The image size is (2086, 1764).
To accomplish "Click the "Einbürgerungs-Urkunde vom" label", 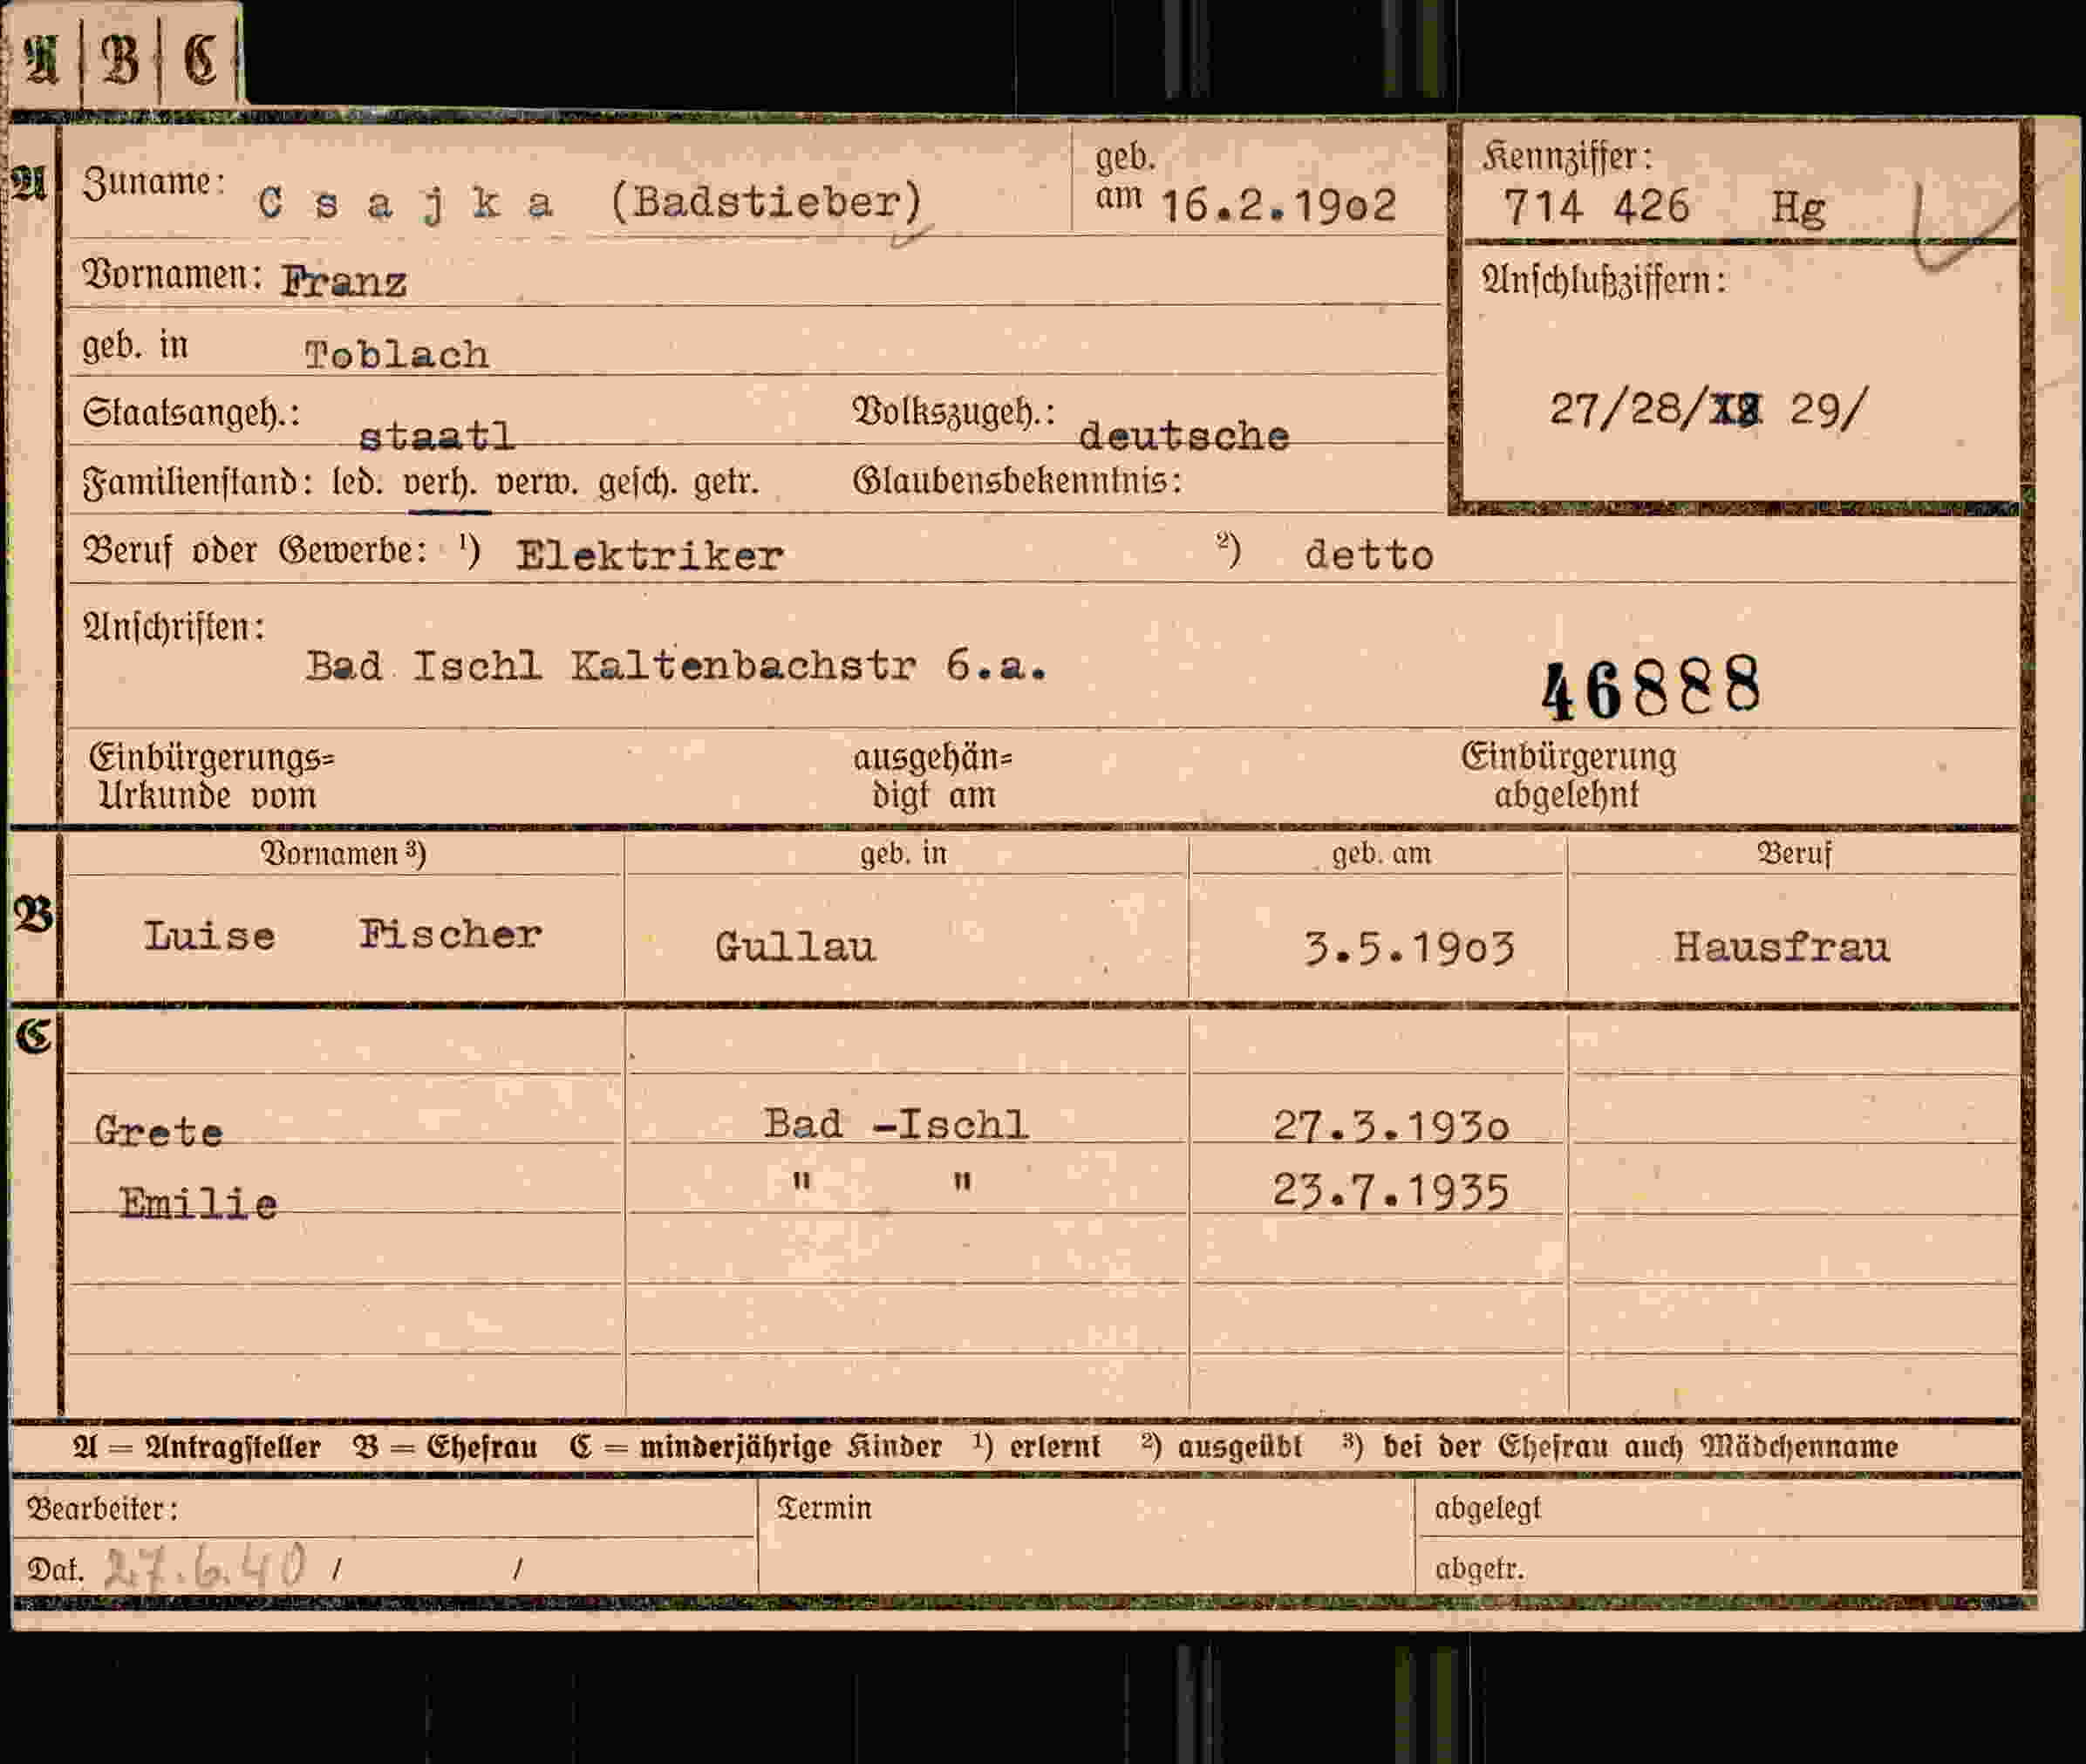I will (211, 776).
